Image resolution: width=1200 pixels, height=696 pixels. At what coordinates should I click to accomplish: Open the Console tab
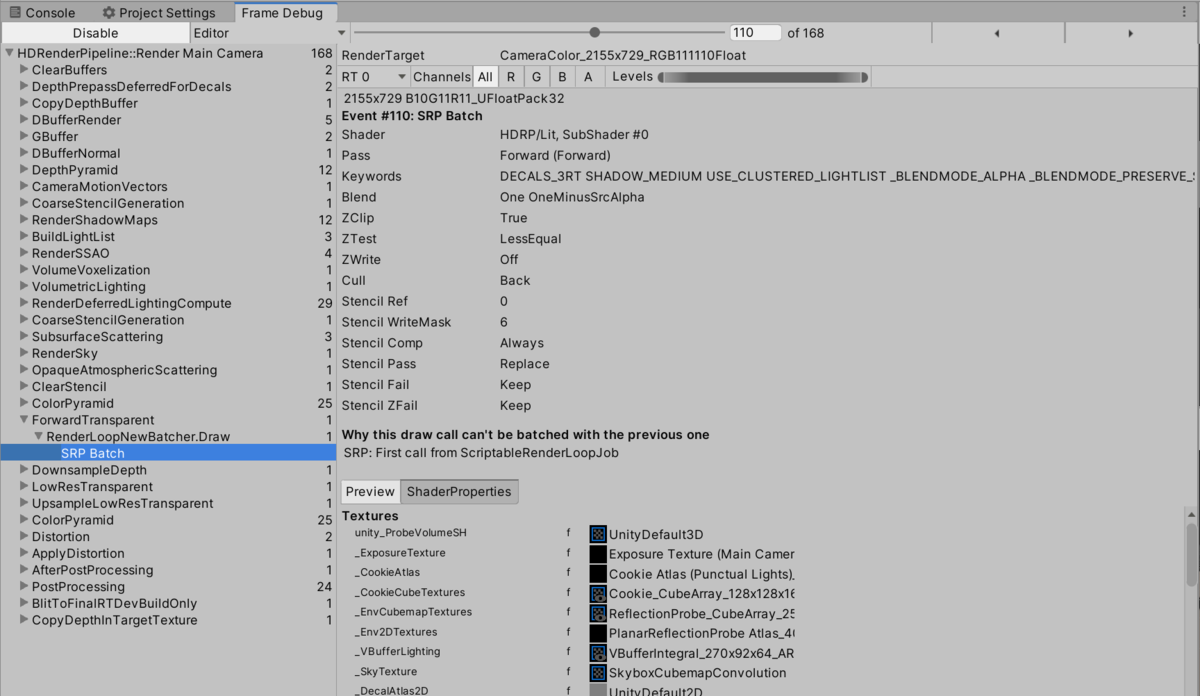click(42, 13)
